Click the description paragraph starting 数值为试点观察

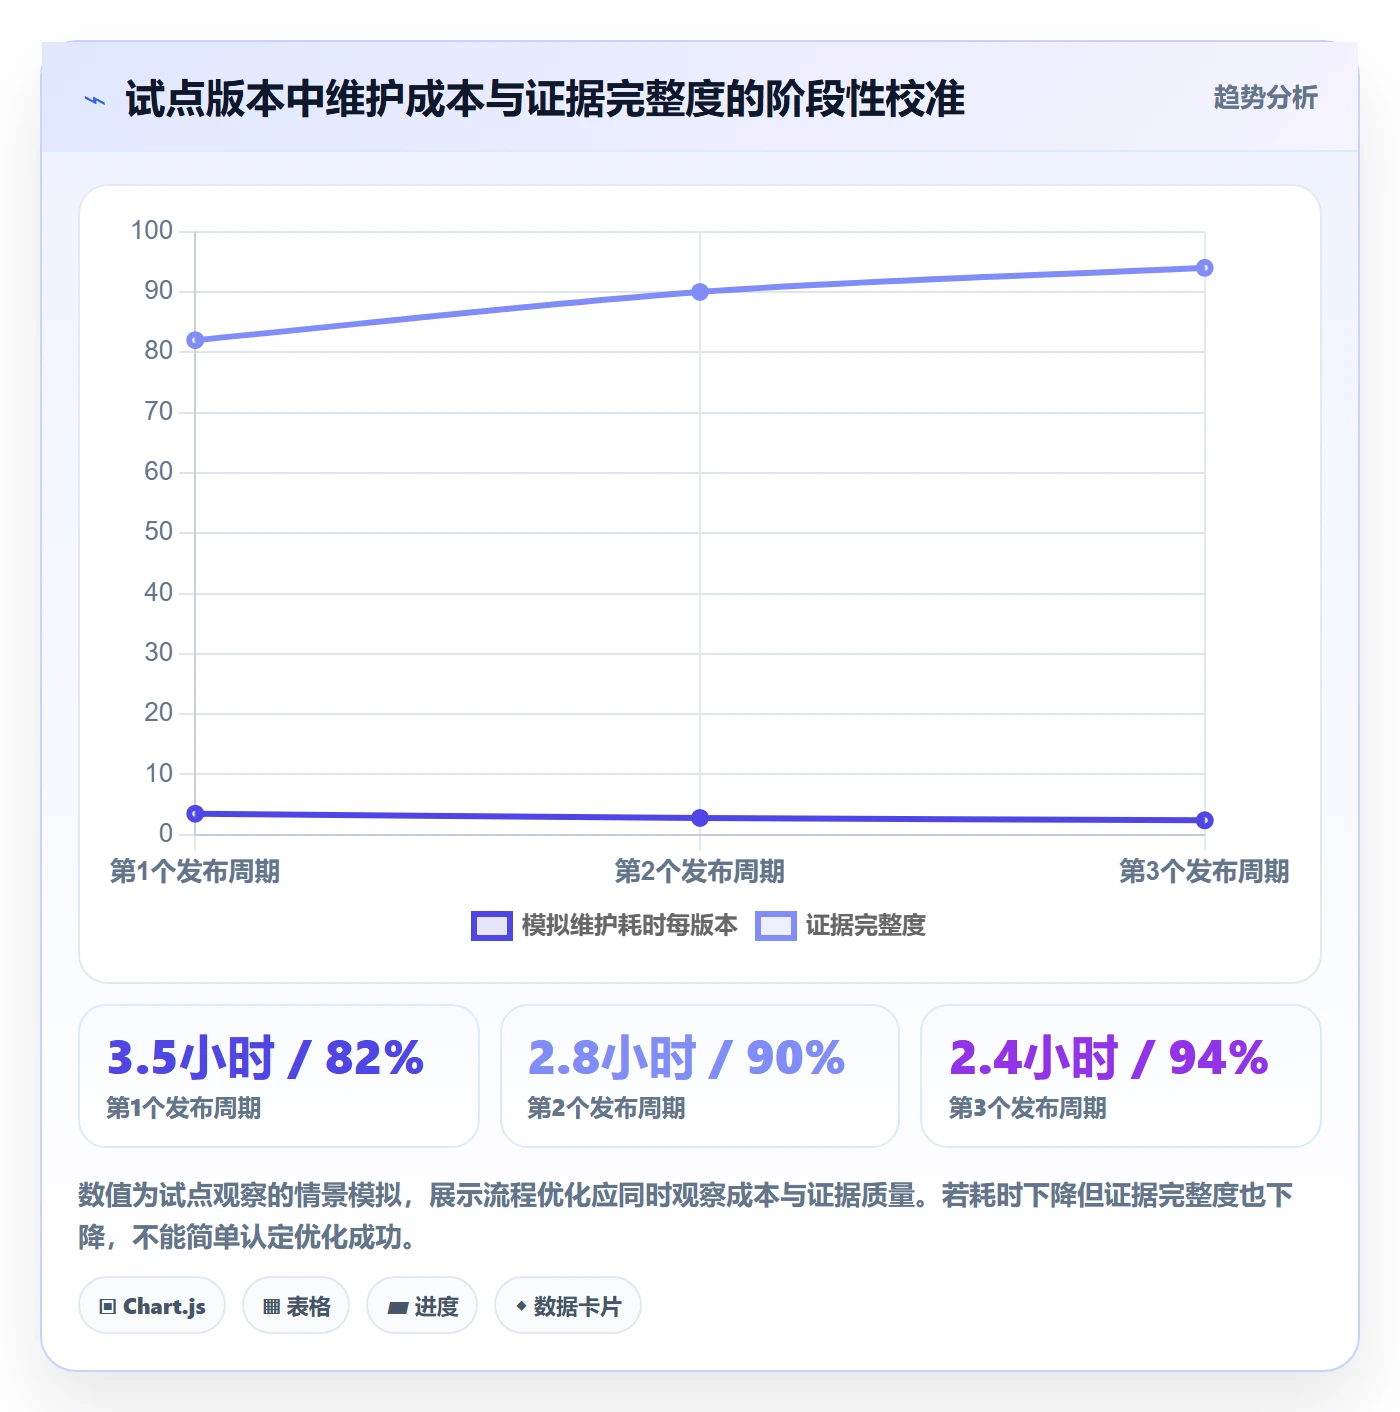pos(686,1216)
